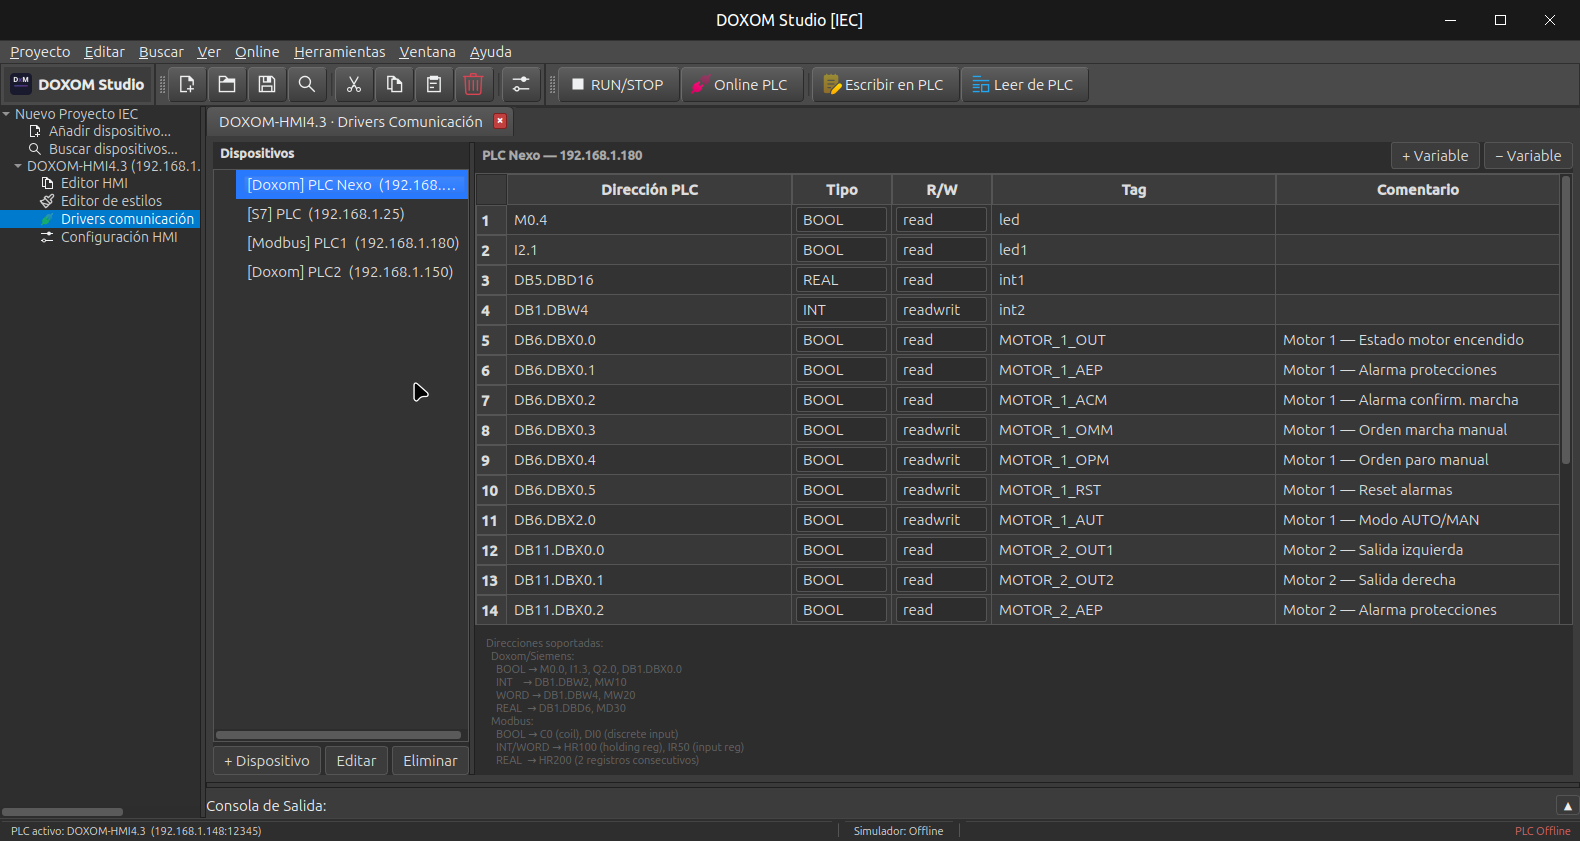This screenshot has height=841, width=1580.
Task: Select [Doxom] PLC Nexo device
Action: pyautogui.click(x=351, y=185)
